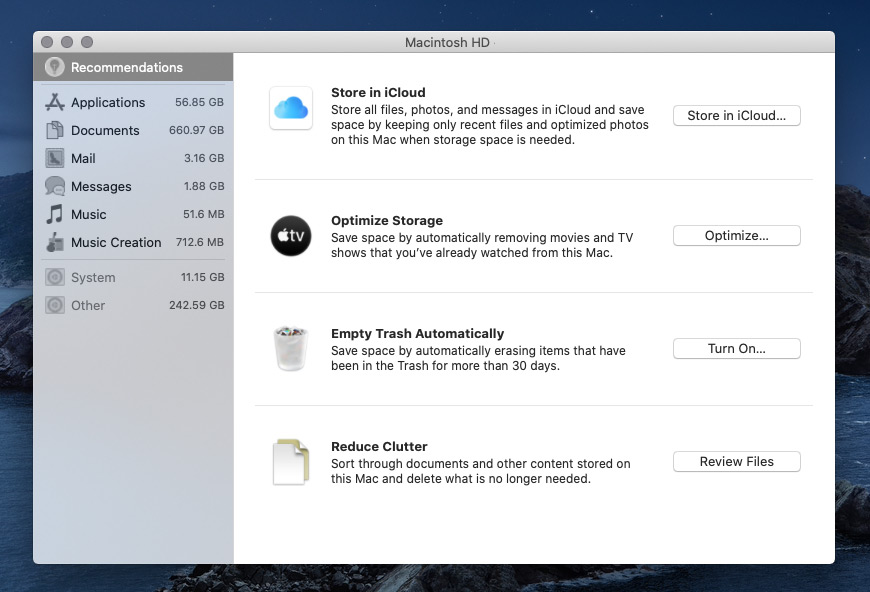870x592 pixels.
Task: Click the Reduce Clutter heading
Action: click(379, 447)
